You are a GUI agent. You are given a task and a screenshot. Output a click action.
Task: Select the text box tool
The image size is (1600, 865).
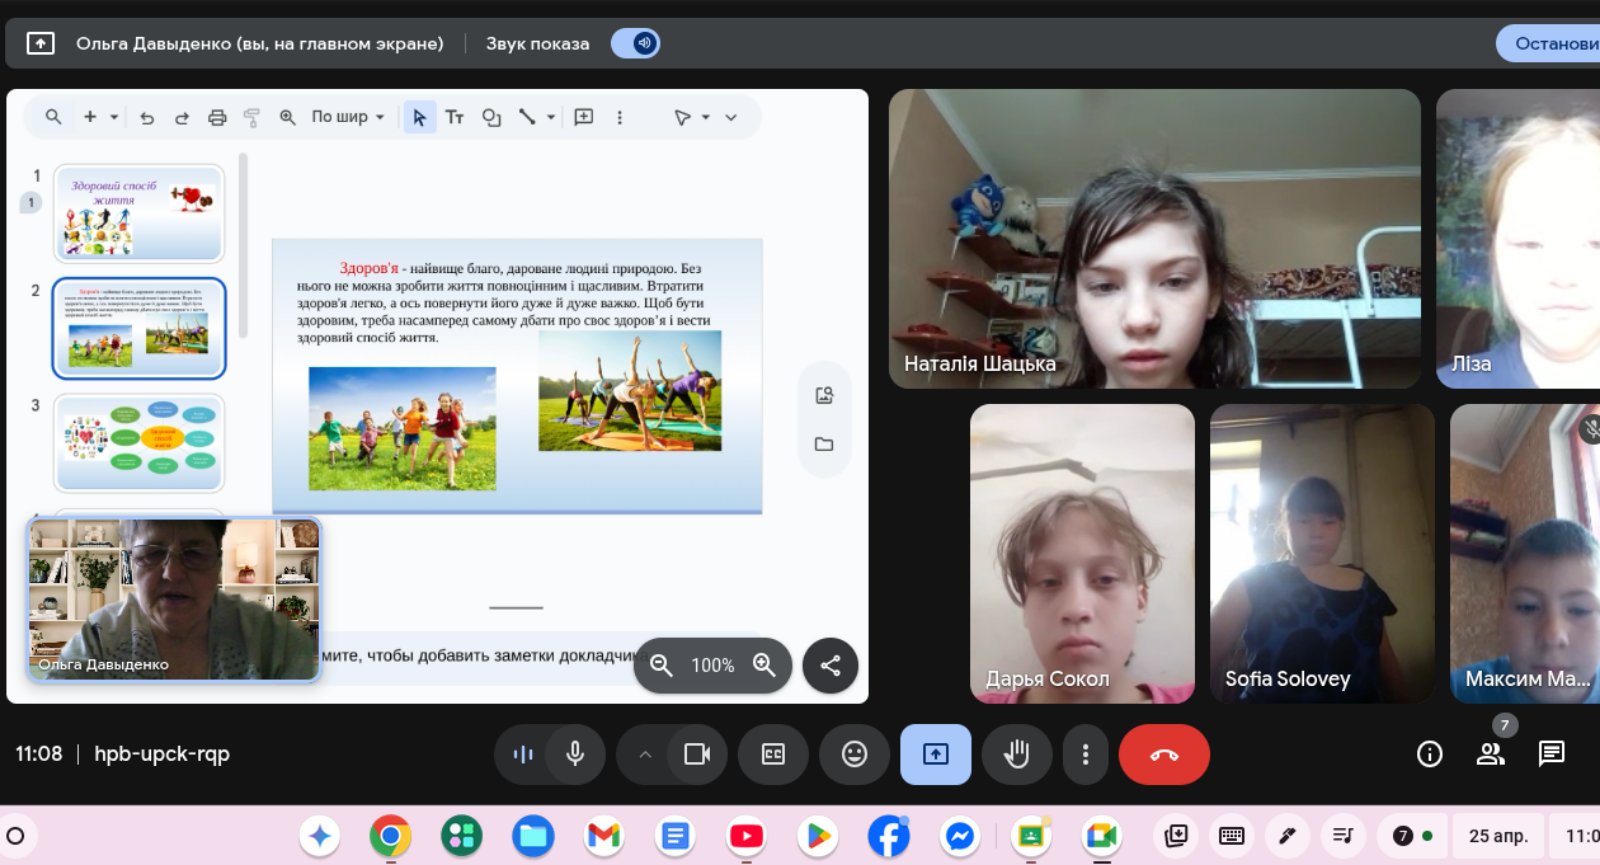[455, 118]
